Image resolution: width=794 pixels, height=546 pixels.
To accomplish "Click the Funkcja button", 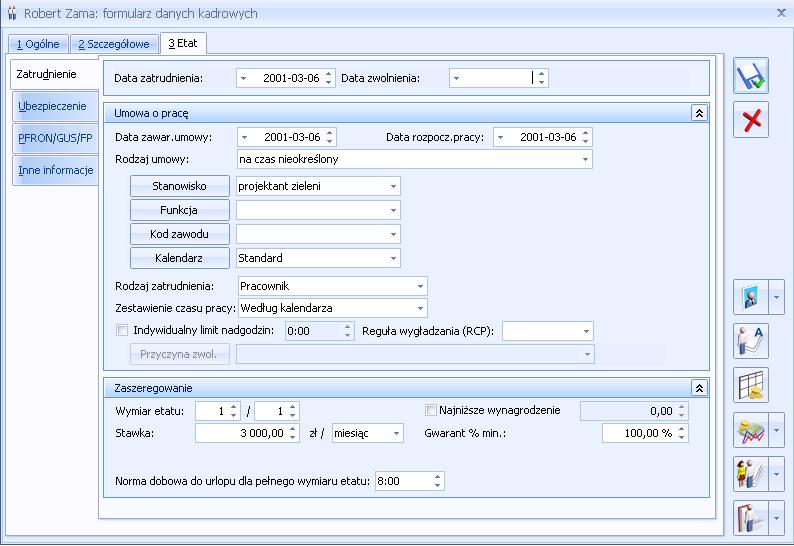I will 180,210.
